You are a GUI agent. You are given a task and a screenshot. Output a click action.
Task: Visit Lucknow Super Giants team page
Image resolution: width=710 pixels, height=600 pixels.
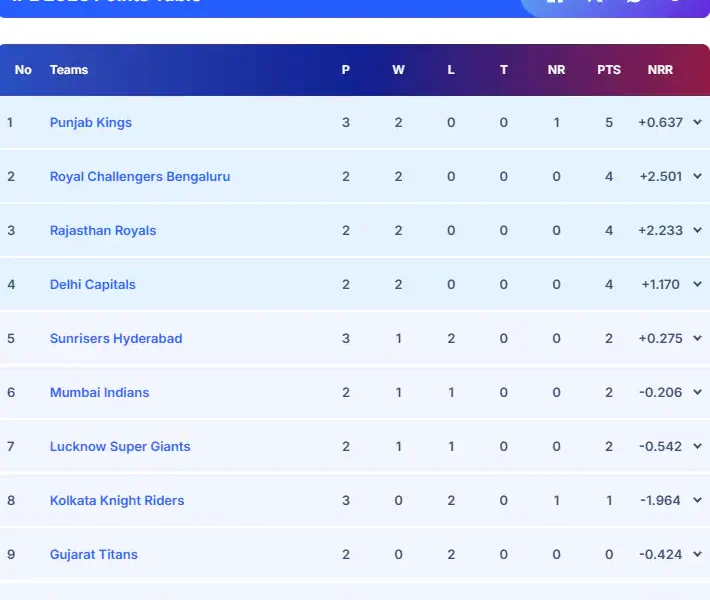[x=120, y=447]
